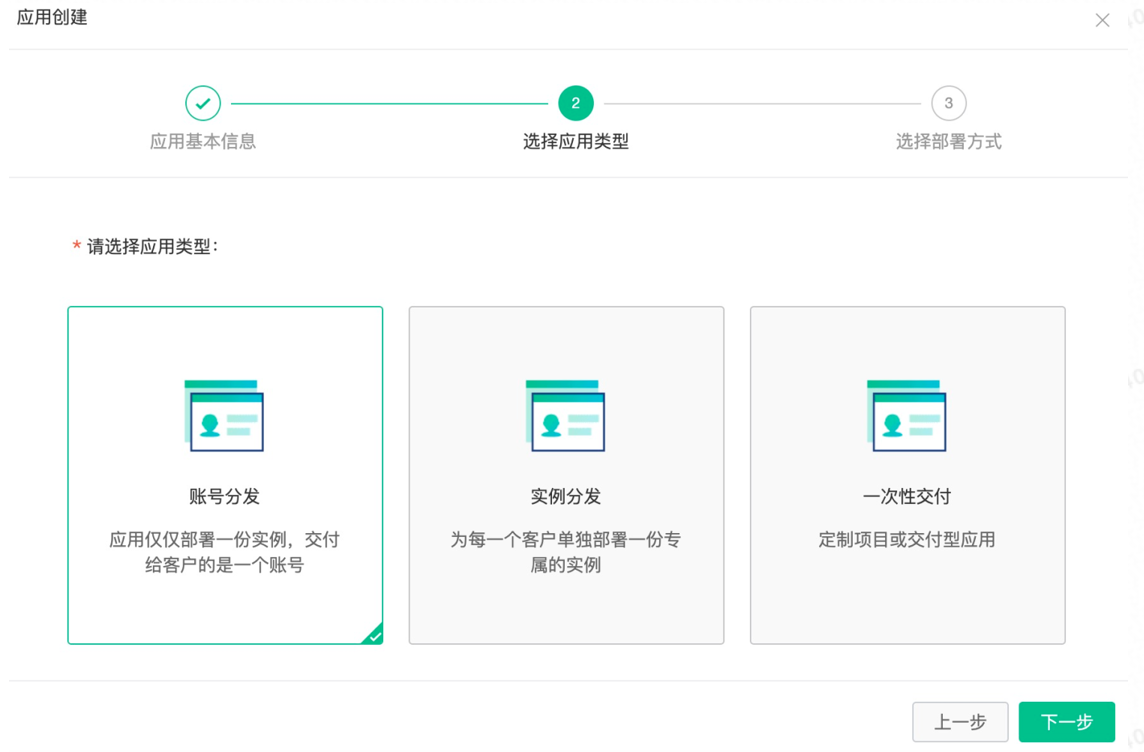This screenshot has width=1144, height=752.
Task: Choose the 实例分发 application type card
Action: click(x=566, y=475)
